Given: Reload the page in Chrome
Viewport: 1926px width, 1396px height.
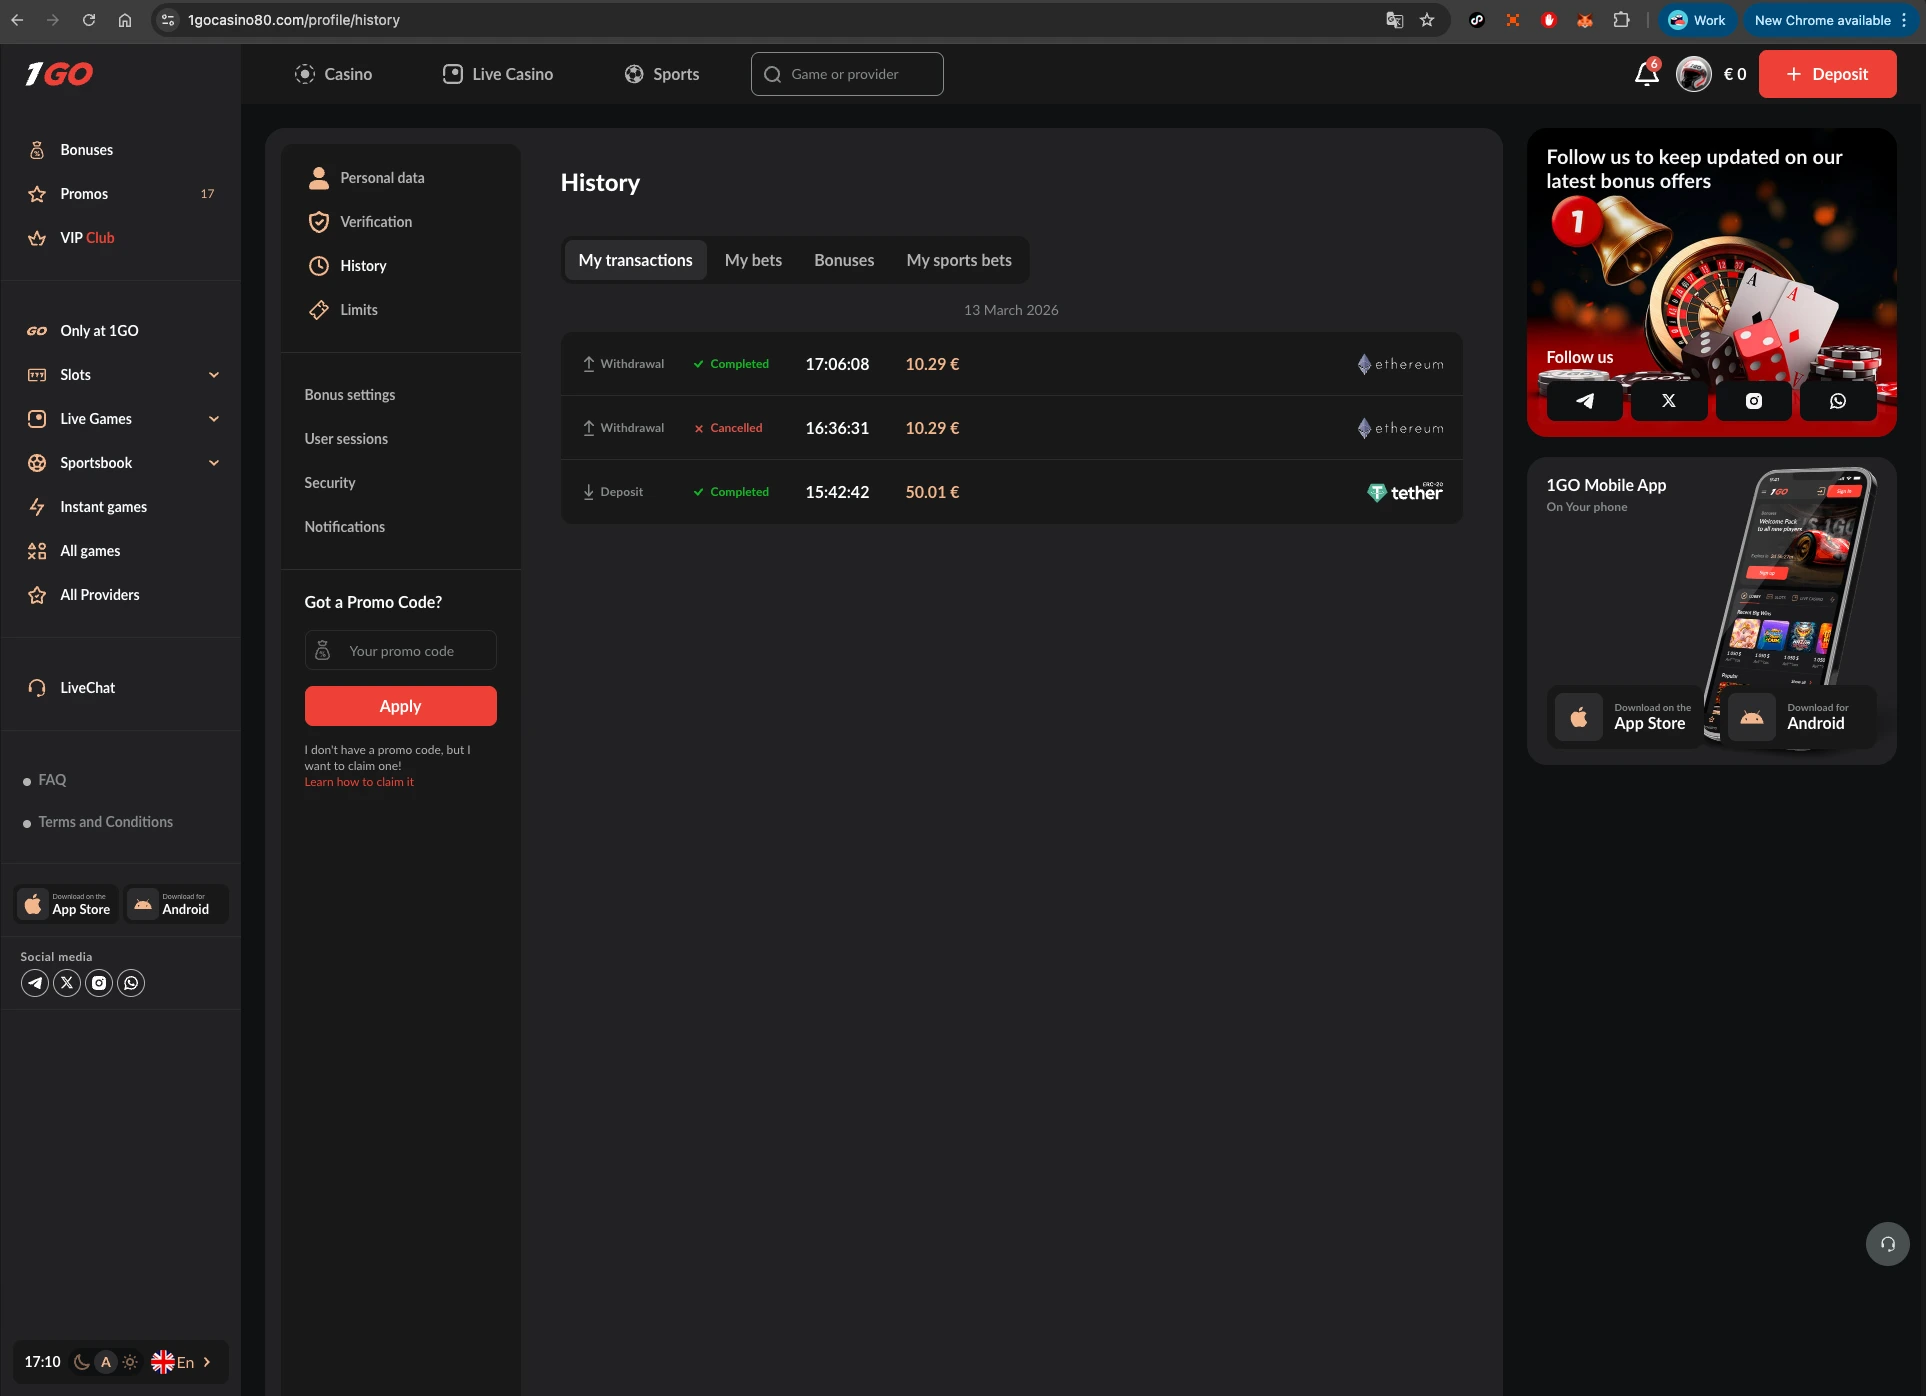Looking at the screenshot, I should point(89,20).
